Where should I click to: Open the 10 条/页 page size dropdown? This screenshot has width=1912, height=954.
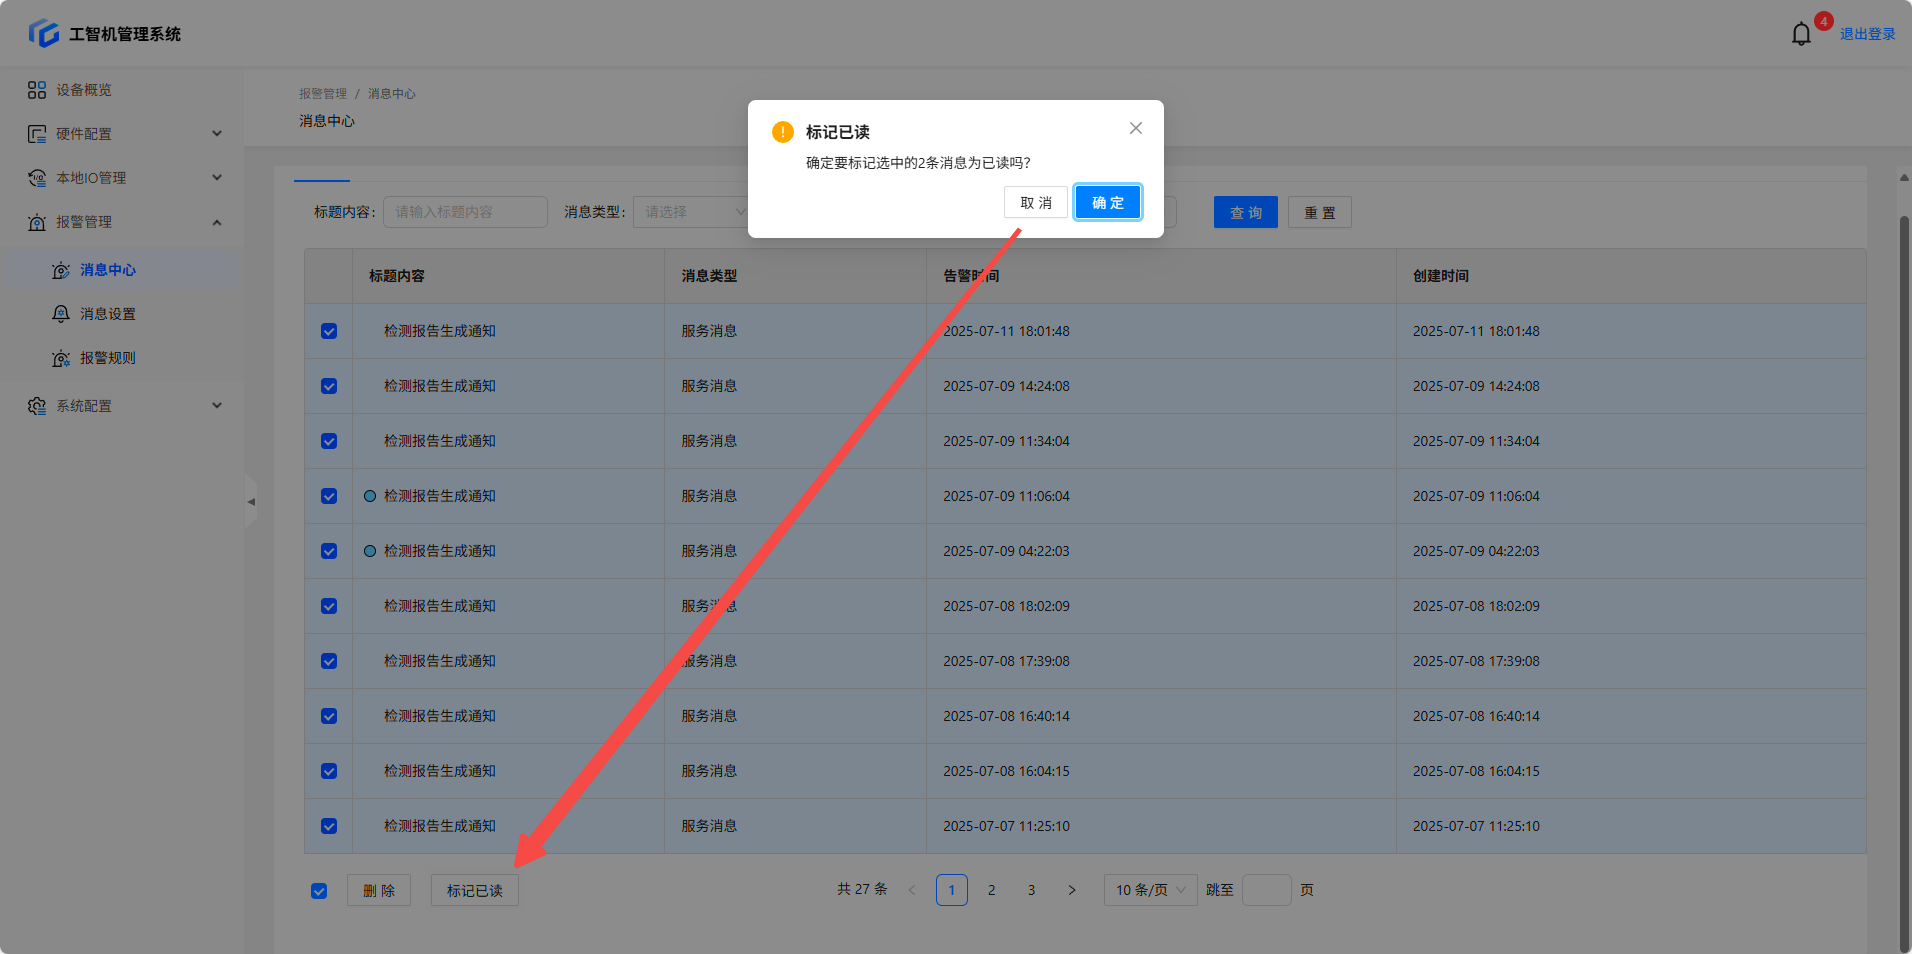1150,890
